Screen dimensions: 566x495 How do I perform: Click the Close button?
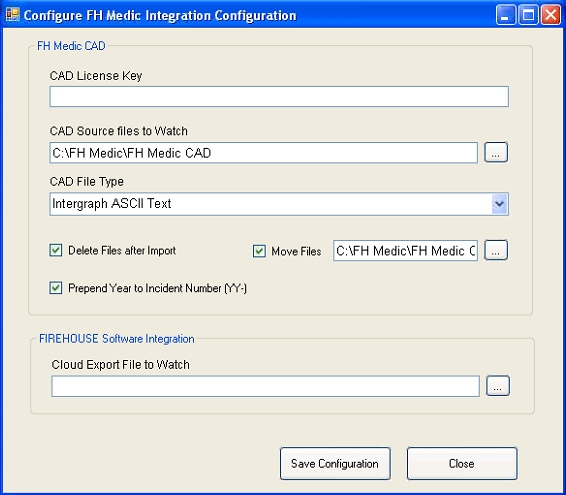(x=462, y=463)
